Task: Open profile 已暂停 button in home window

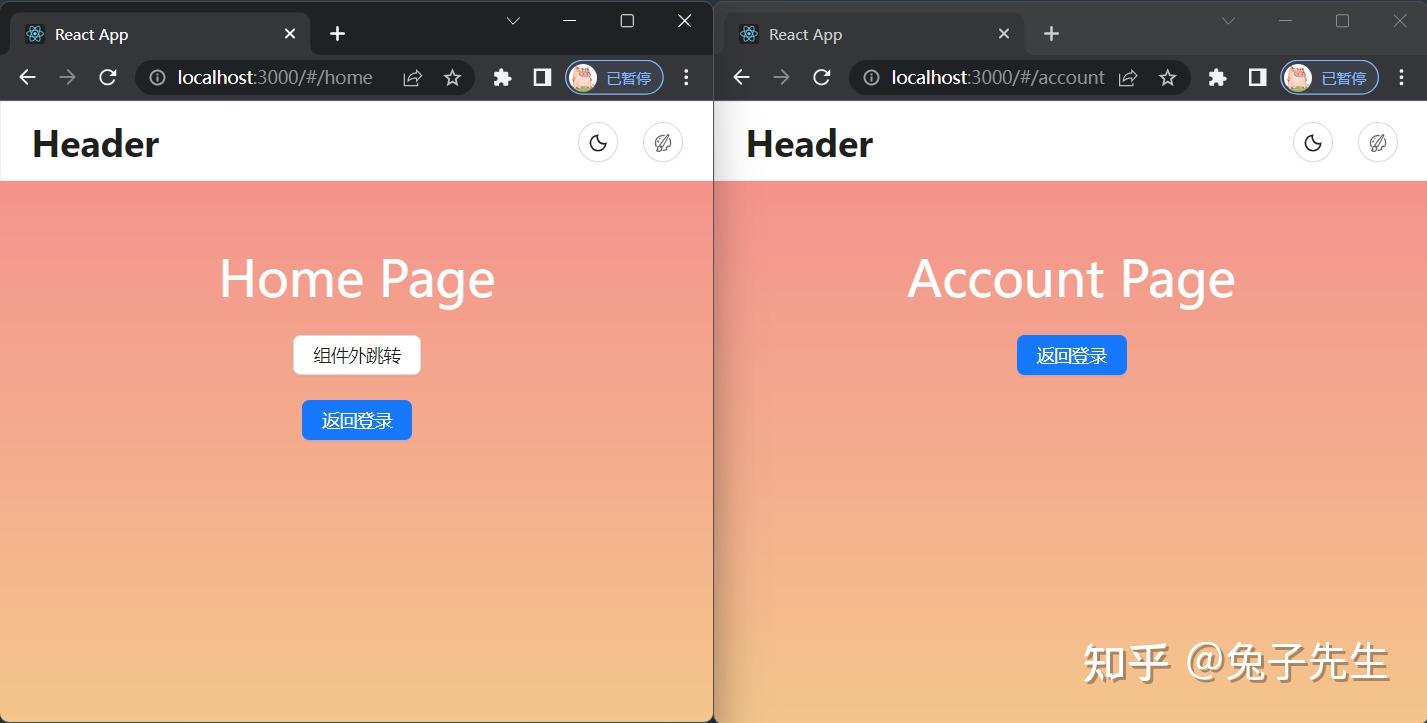Action: point(614,77)
